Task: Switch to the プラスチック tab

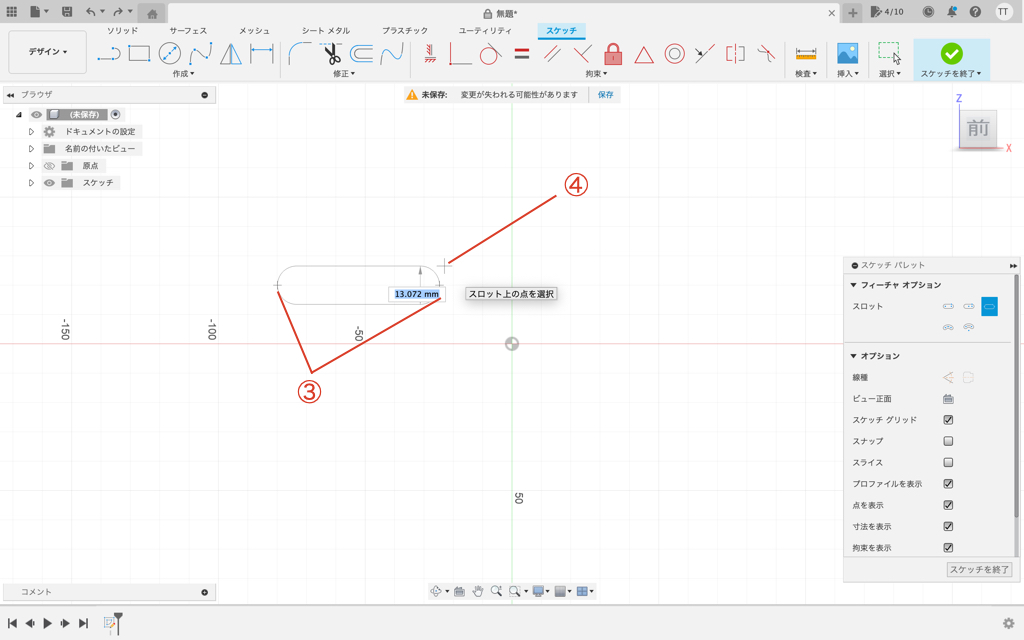Action: coord(405,31)
